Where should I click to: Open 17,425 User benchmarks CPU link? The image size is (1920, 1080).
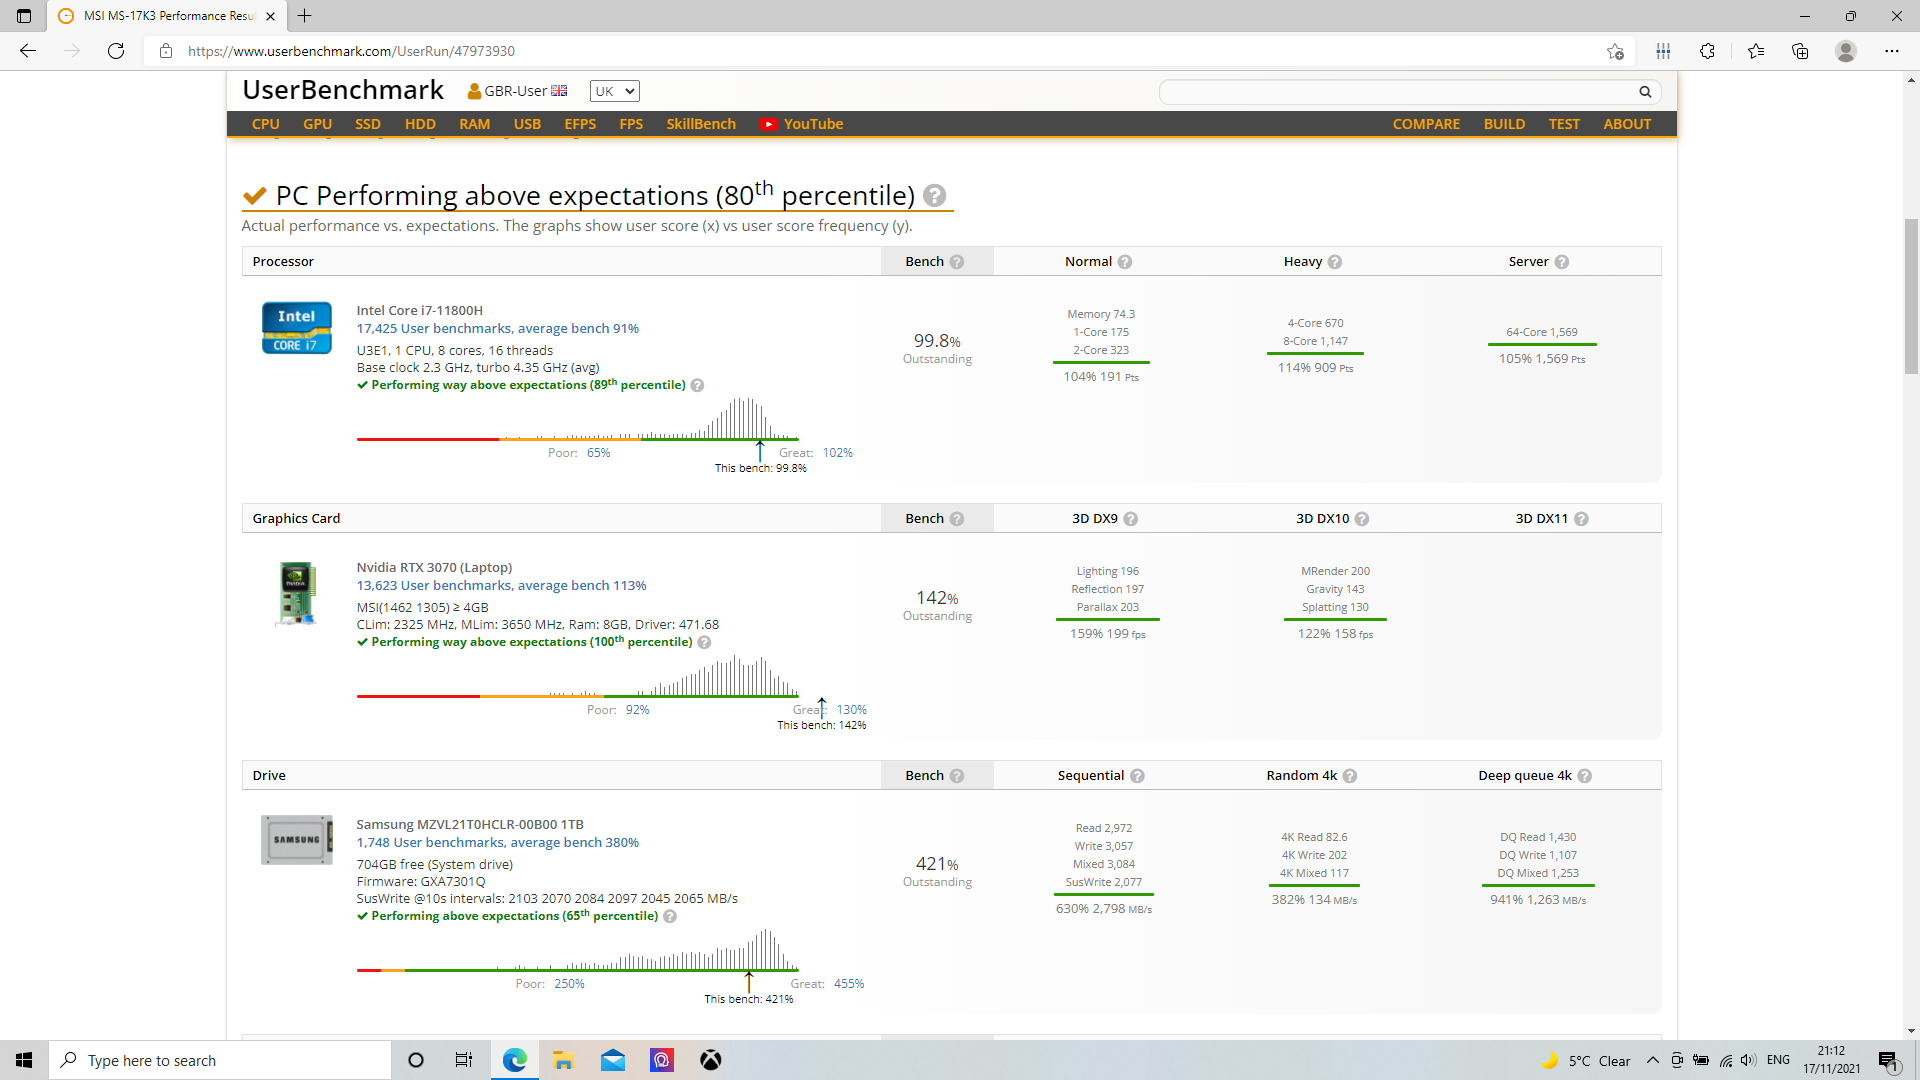click(497, 329)
